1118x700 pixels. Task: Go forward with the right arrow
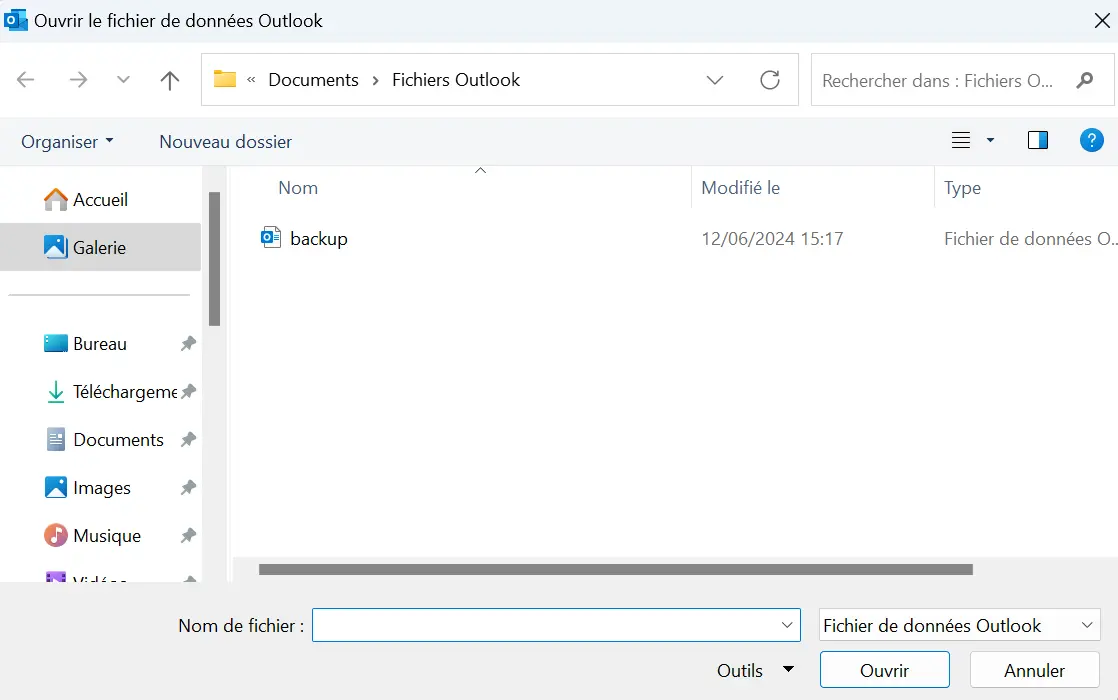coord(78,80)
